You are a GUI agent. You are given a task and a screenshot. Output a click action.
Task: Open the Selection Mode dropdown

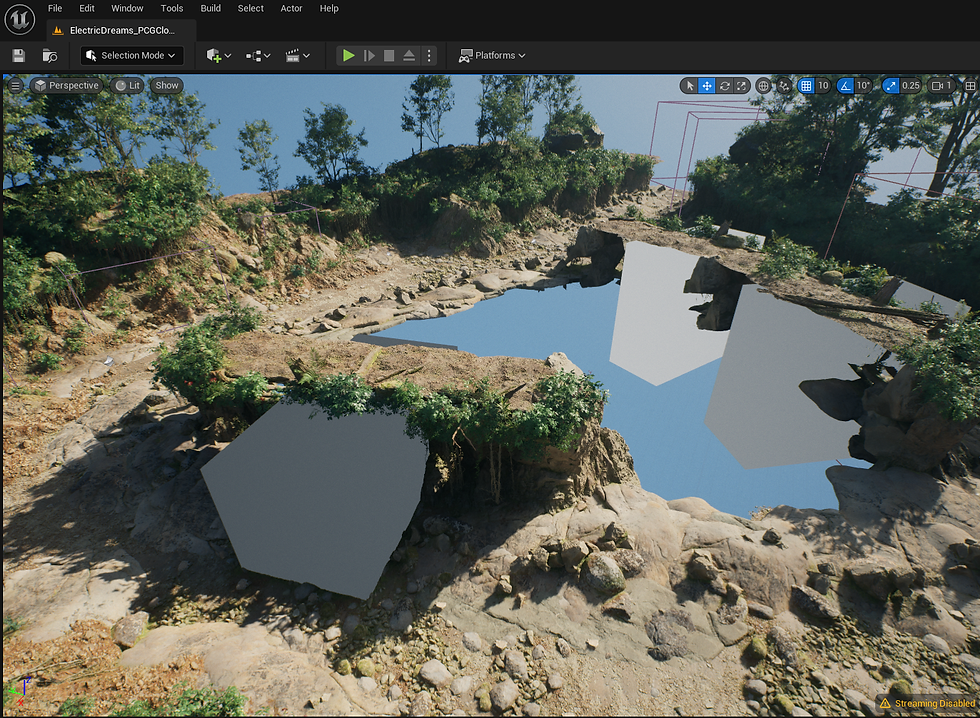coord(131,56)
